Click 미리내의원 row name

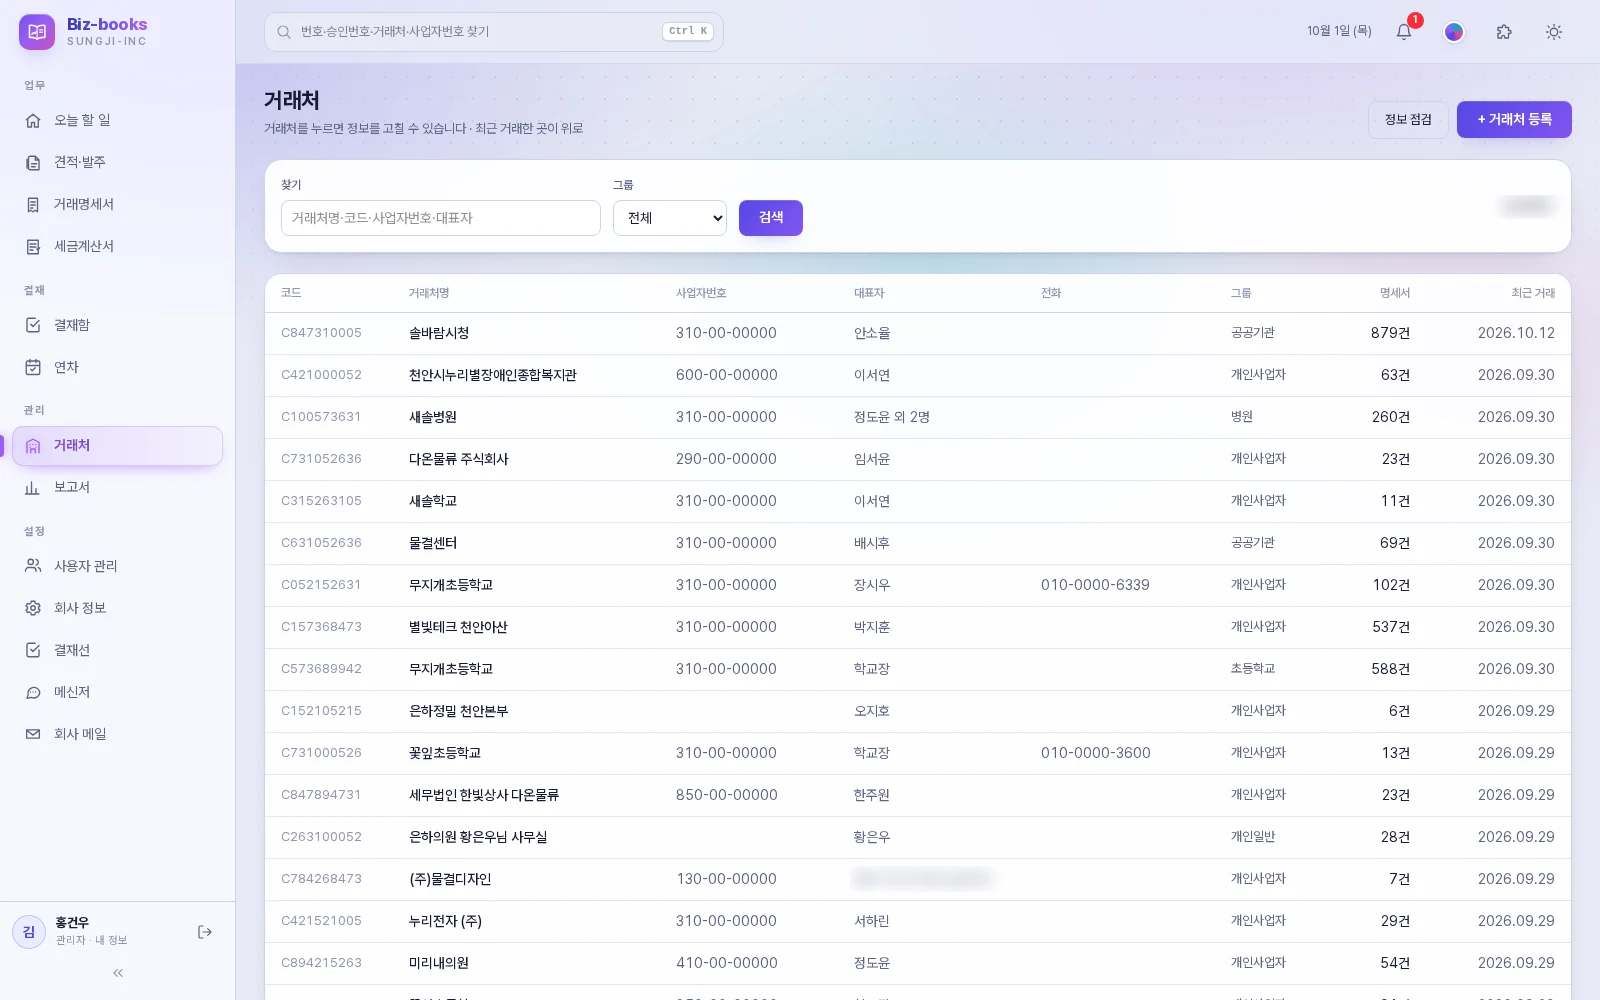439,963
